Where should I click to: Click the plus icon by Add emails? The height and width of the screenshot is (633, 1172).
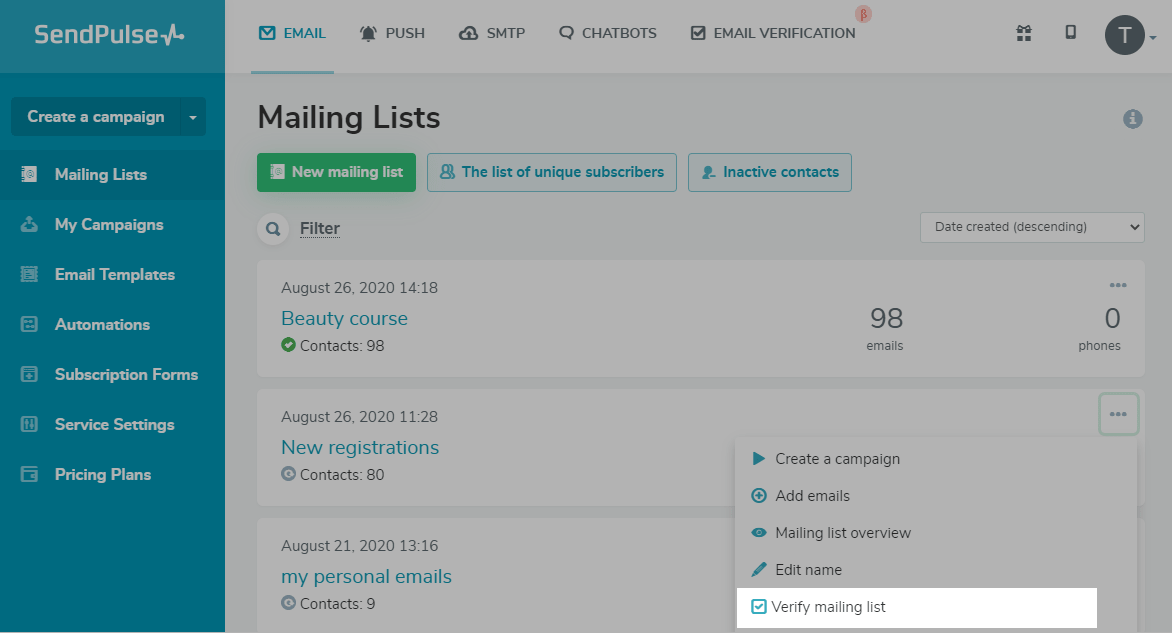pos(759,495)
